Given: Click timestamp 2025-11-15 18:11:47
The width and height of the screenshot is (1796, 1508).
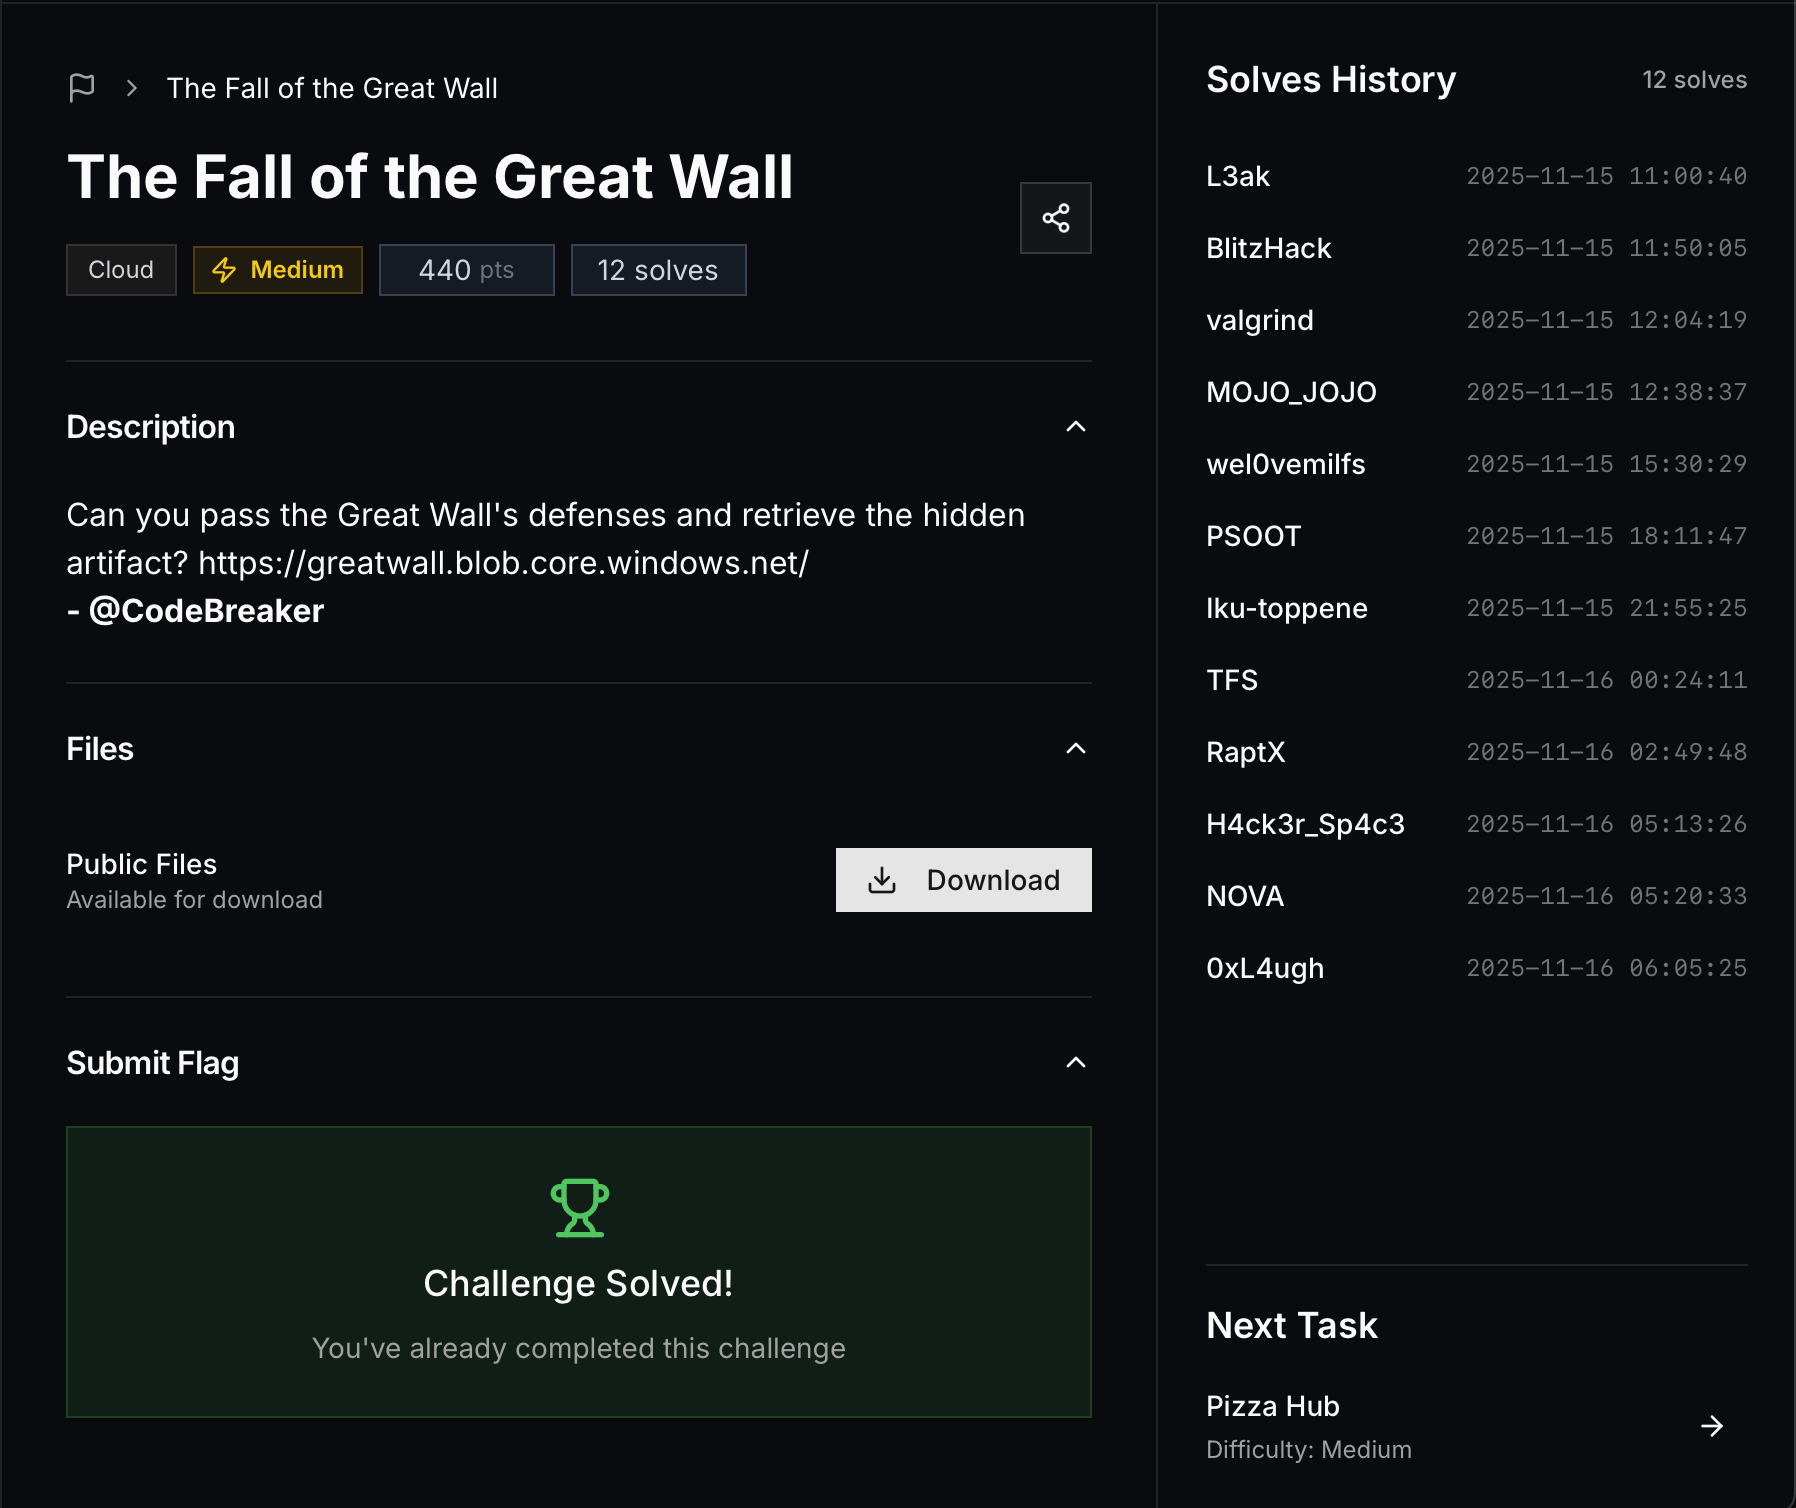Looking at the screenshot, I should point(1607,536).
